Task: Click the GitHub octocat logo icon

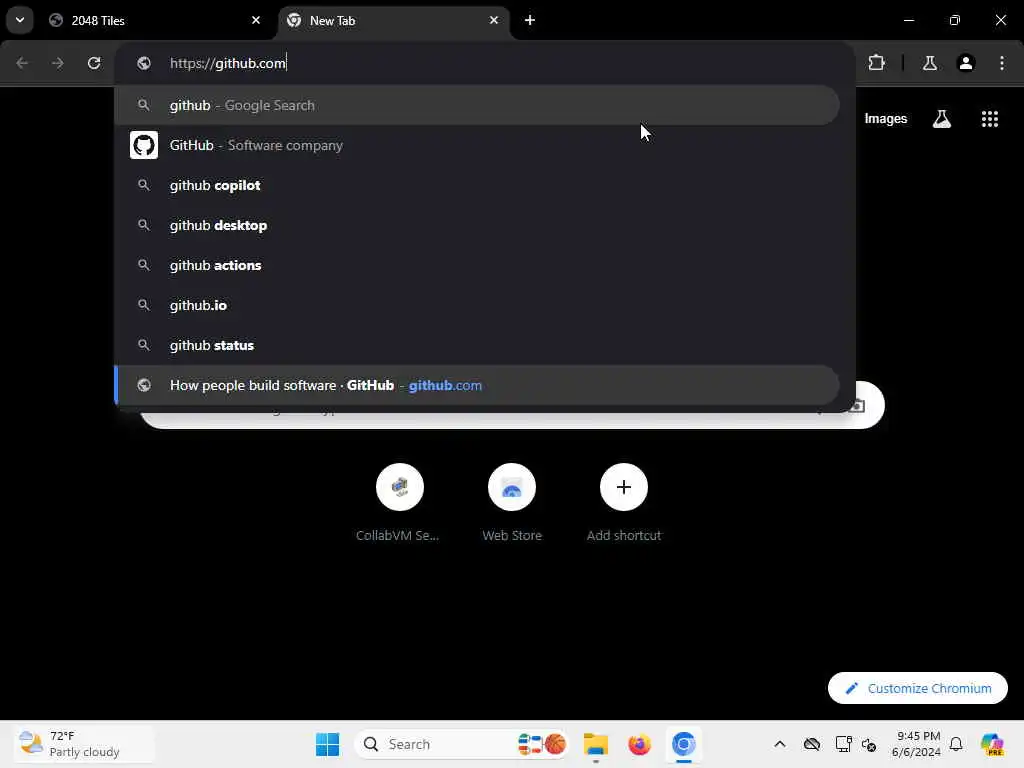Action: point(144,145)
